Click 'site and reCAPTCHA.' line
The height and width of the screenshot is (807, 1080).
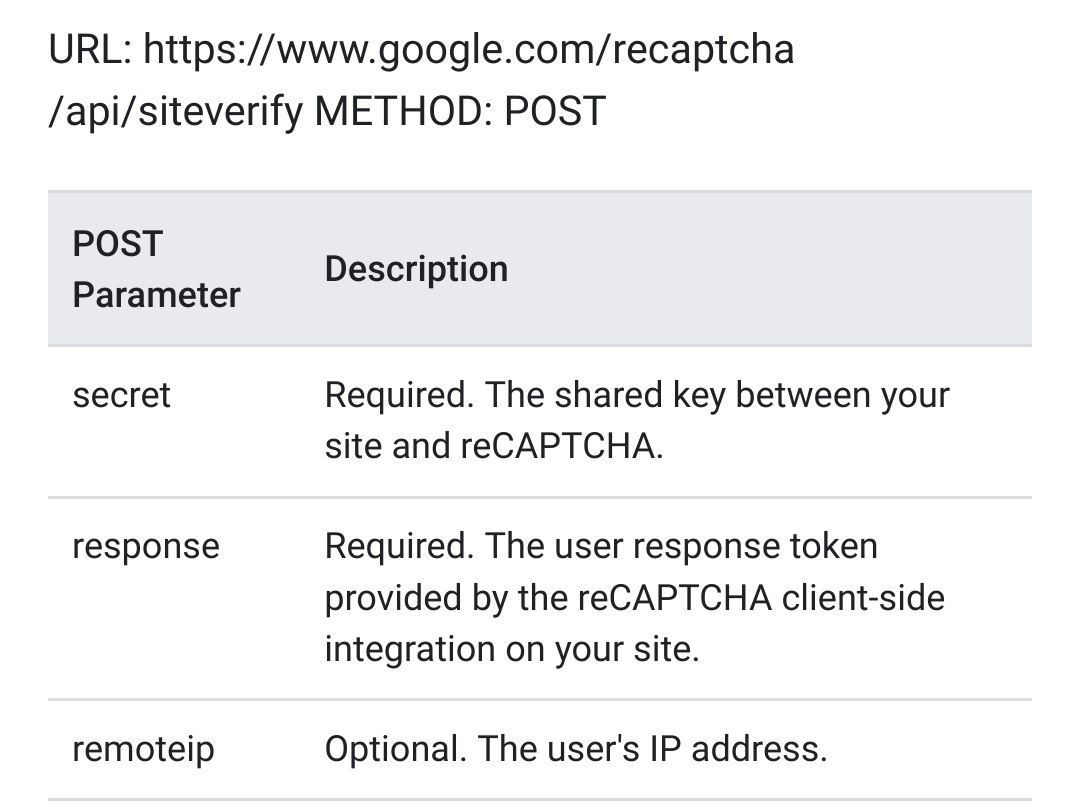coord(494,446)
